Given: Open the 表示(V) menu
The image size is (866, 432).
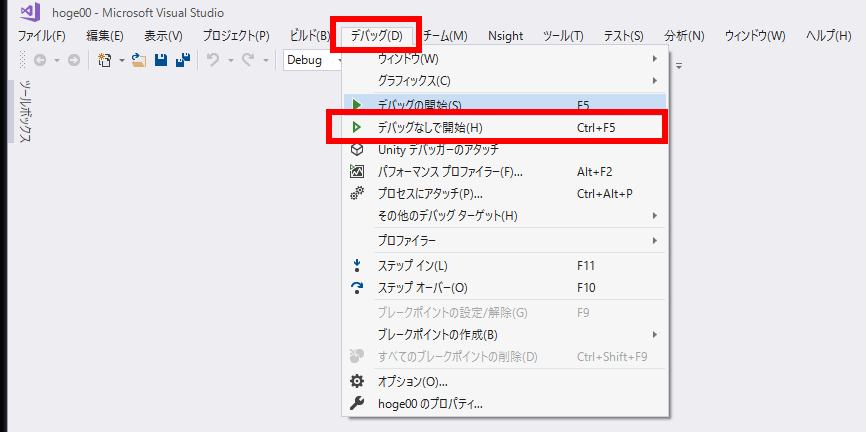Looking at the screenshot, I should [163, 36].
